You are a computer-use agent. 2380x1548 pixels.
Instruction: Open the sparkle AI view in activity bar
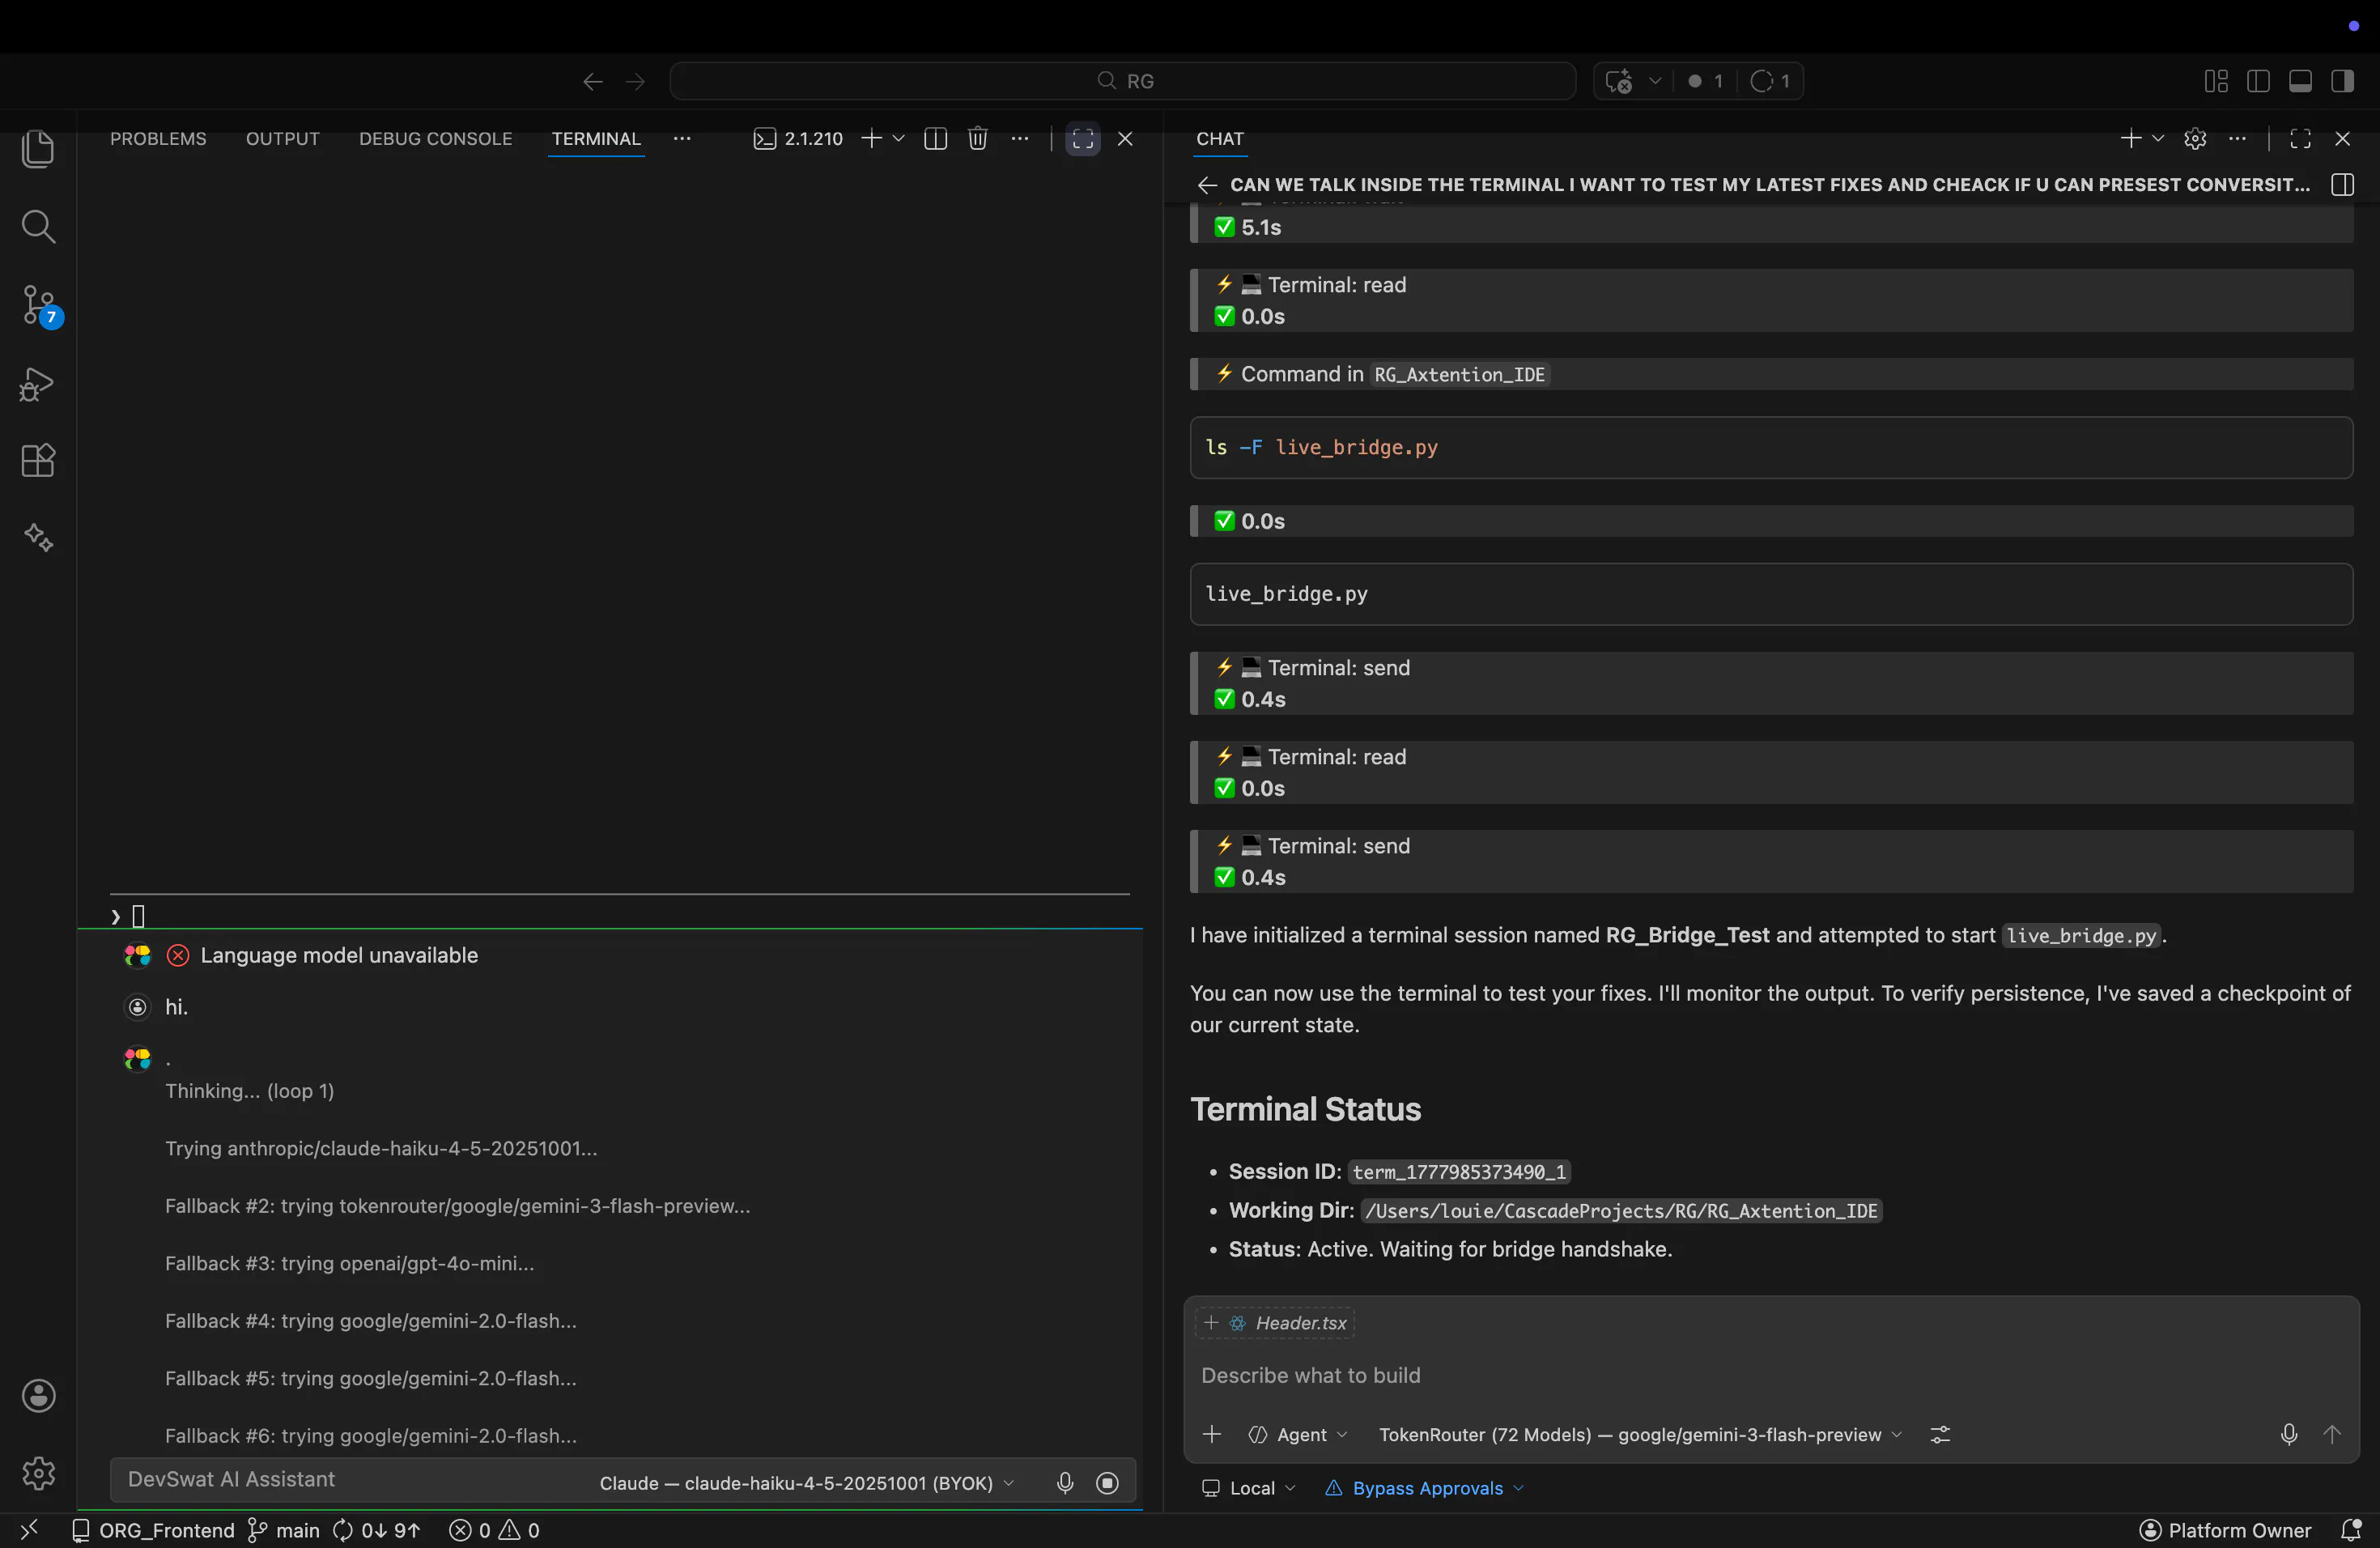point(38,538)
